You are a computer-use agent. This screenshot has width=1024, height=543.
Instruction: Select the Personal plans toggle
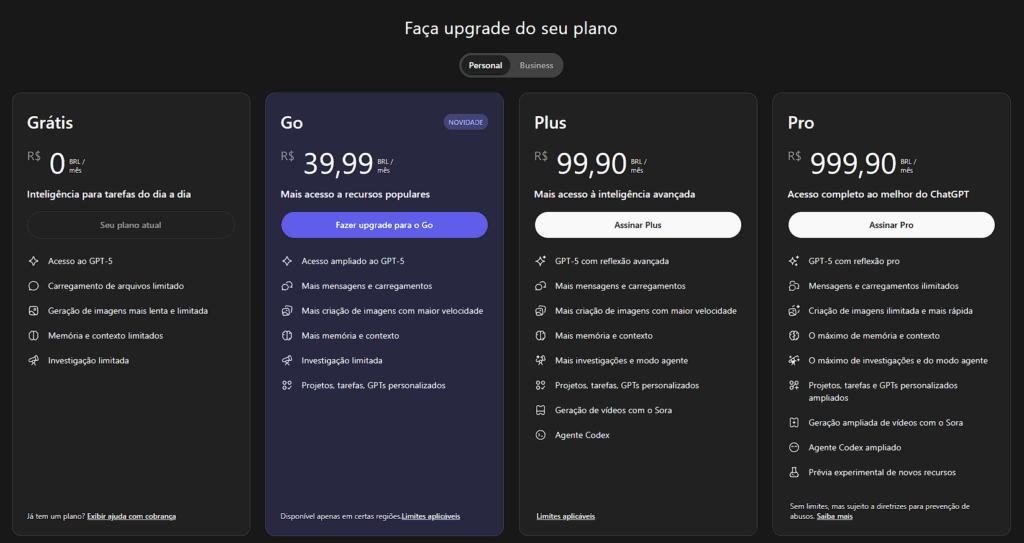(486, 65)
